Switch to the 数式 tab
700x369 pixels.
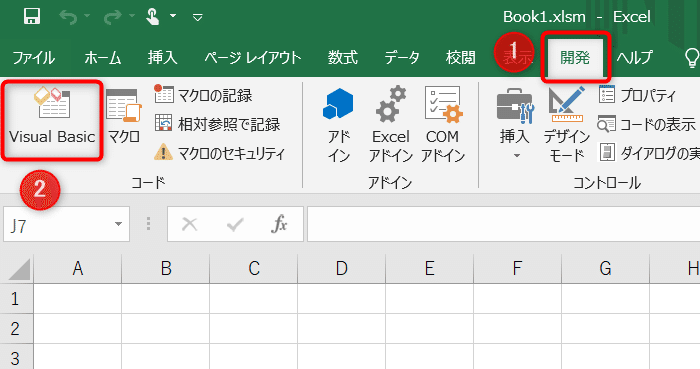343,58
